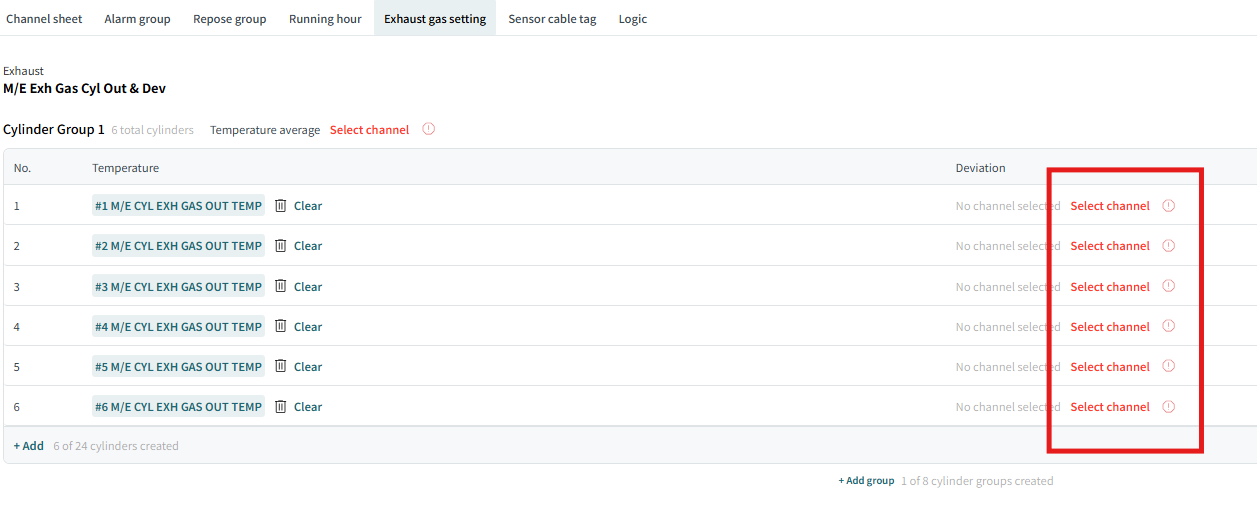This screenshot has width=1257, height=527.
Task: Select deviation channel for cylinder 2
Action: click(x=1110, y=246)
